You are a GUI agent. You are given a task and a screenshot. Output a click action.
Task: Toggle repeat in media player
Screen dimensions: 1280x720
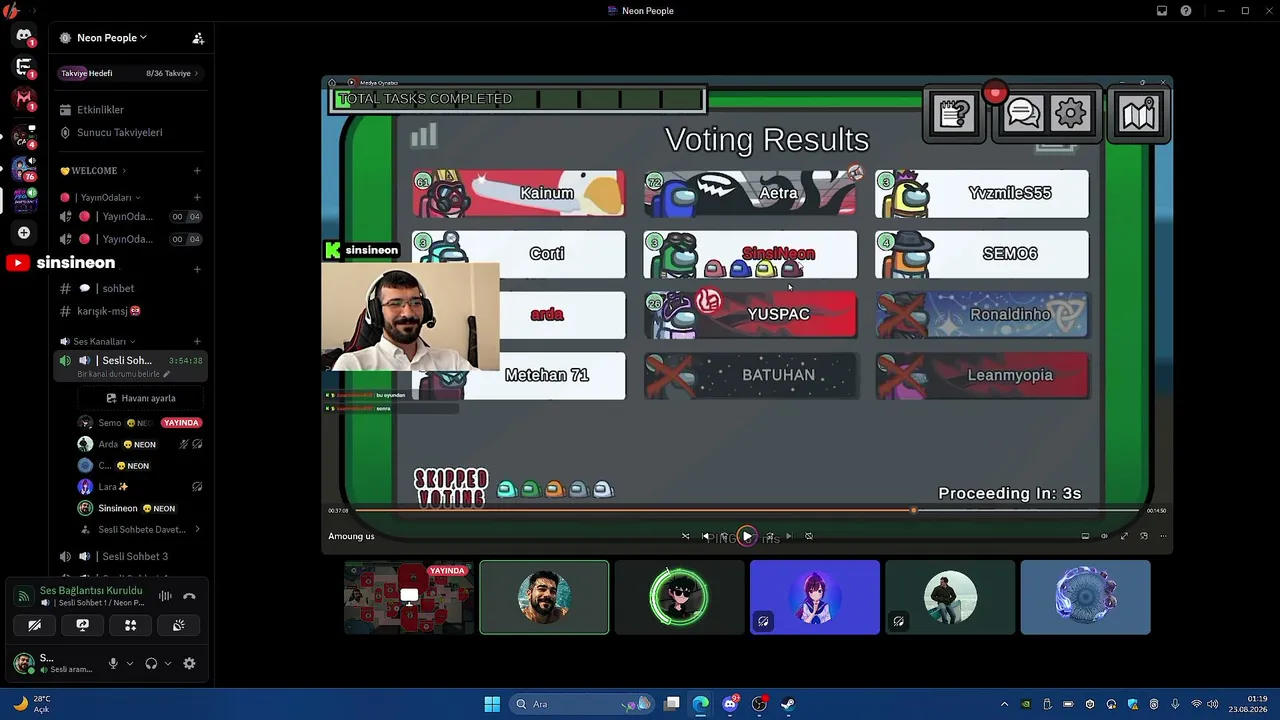[x=809, y=536]
